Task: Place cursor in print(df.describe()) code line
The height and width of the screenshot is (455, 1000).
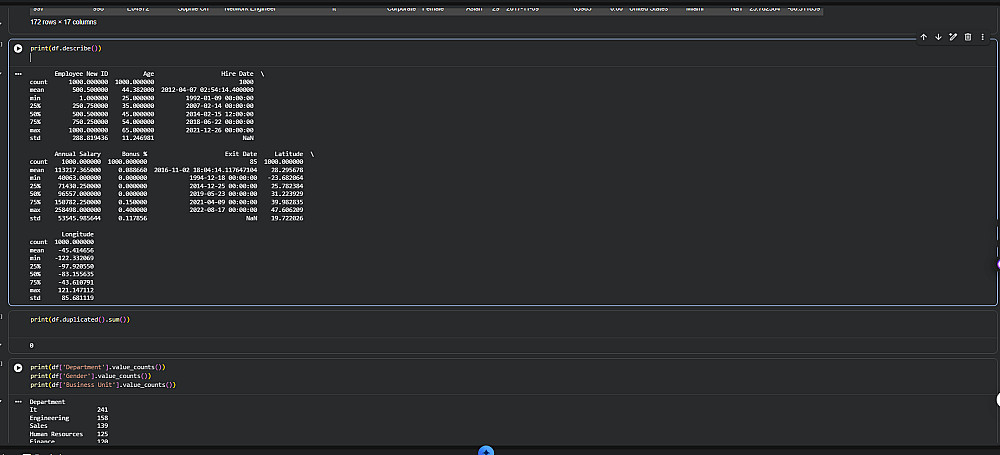Action: pos(66,48)
